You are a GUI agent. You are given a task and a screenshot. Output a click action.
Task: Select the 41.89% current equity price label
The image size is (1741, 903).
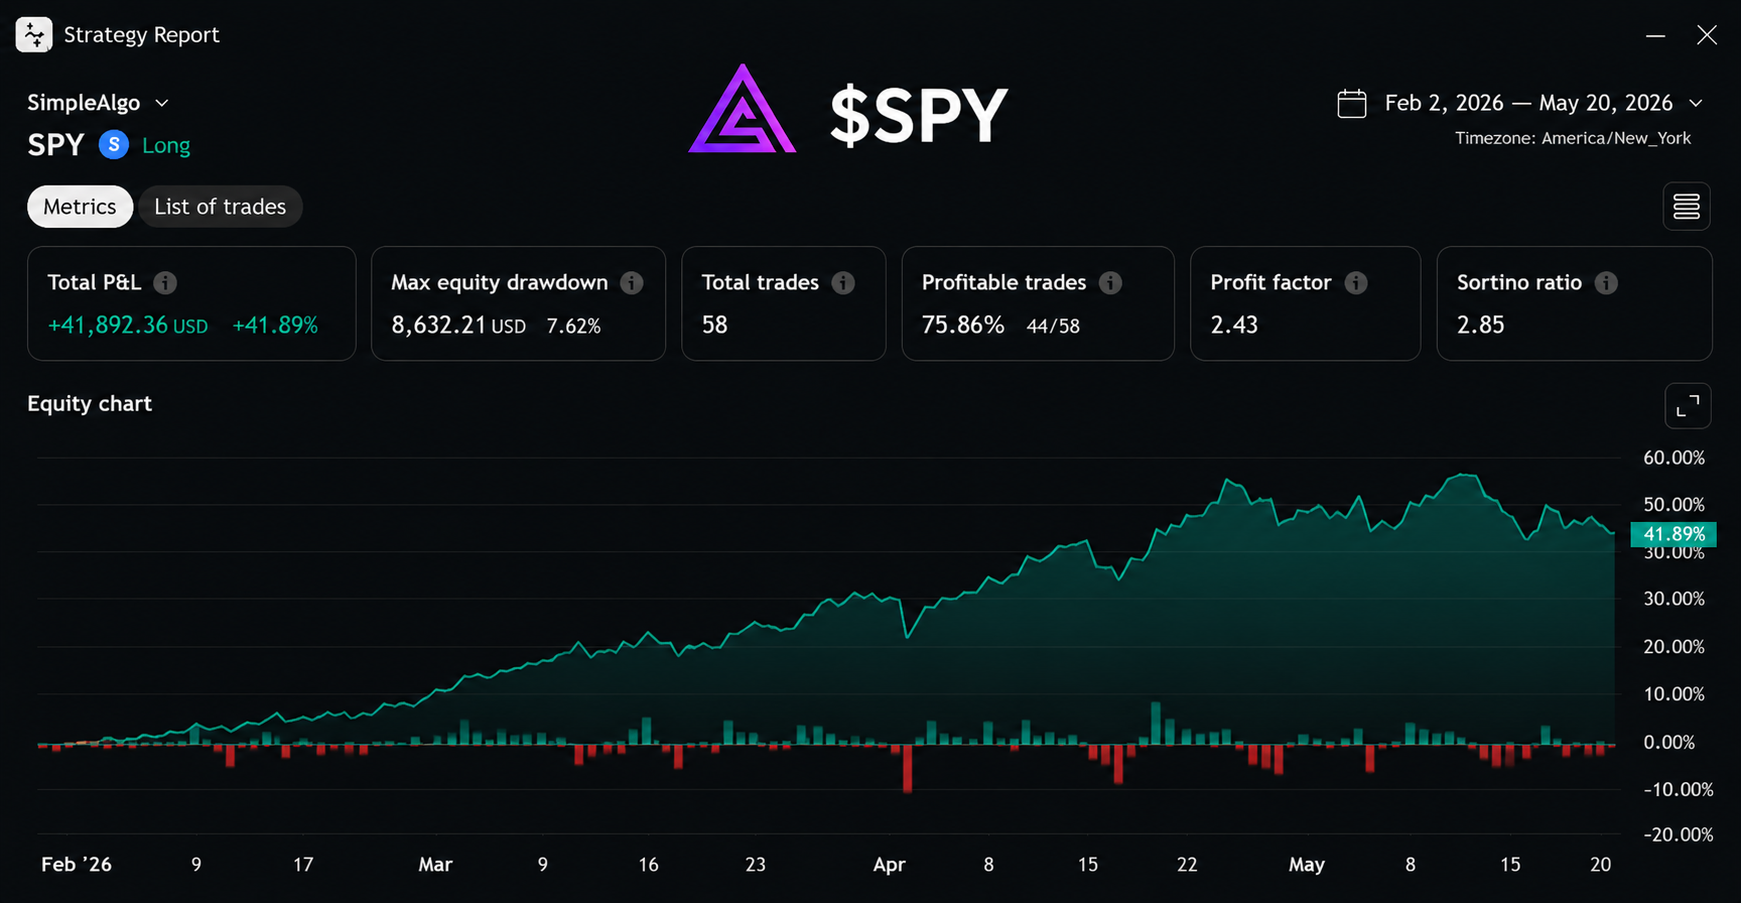coord(1673,534)
